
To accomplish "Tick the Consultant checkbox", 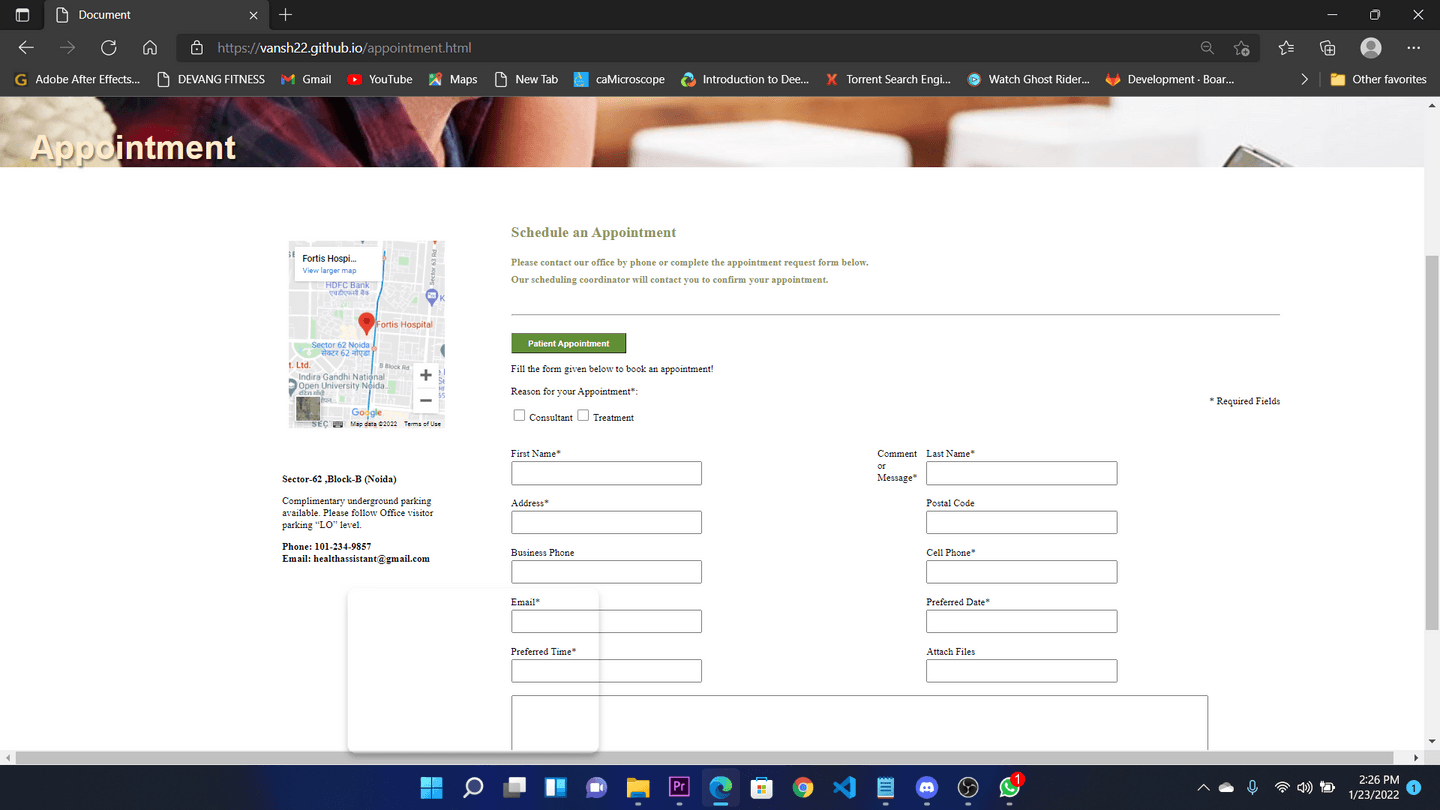I will [x=519, y=415].
